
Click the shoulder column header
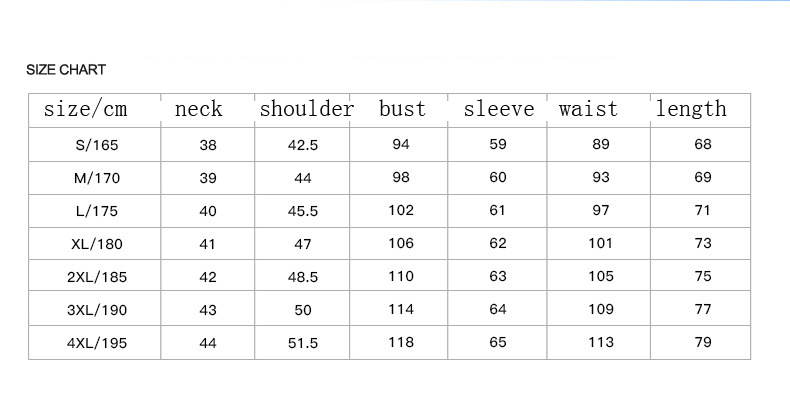(307, 109)
